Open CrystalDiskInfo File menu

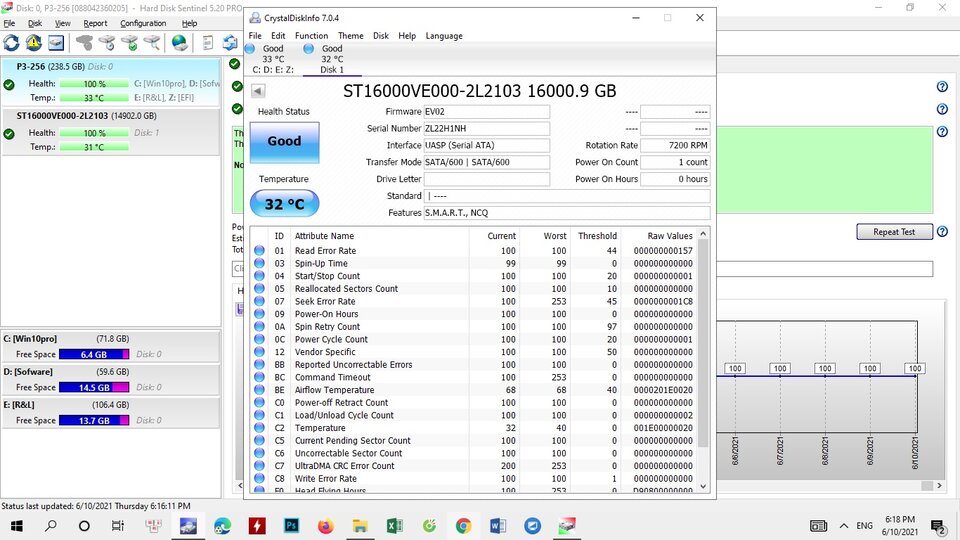pos(255,36)
